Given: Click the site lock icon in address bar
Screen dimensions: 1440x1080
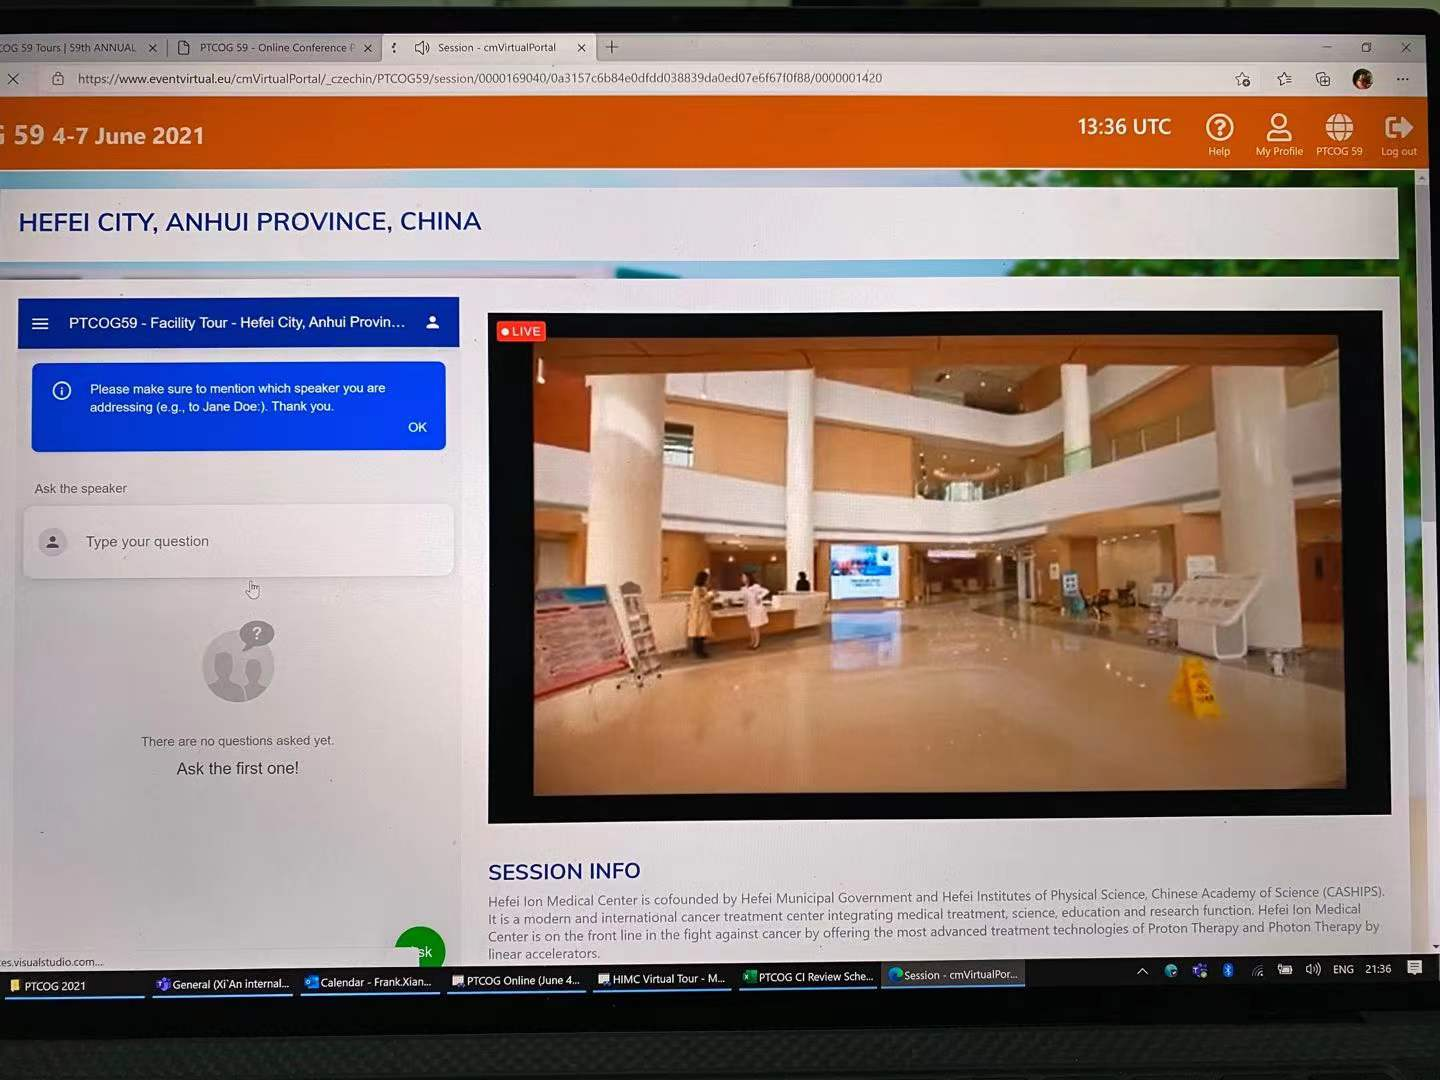Looking at the screenshot, I should click(x=58, y=78).
